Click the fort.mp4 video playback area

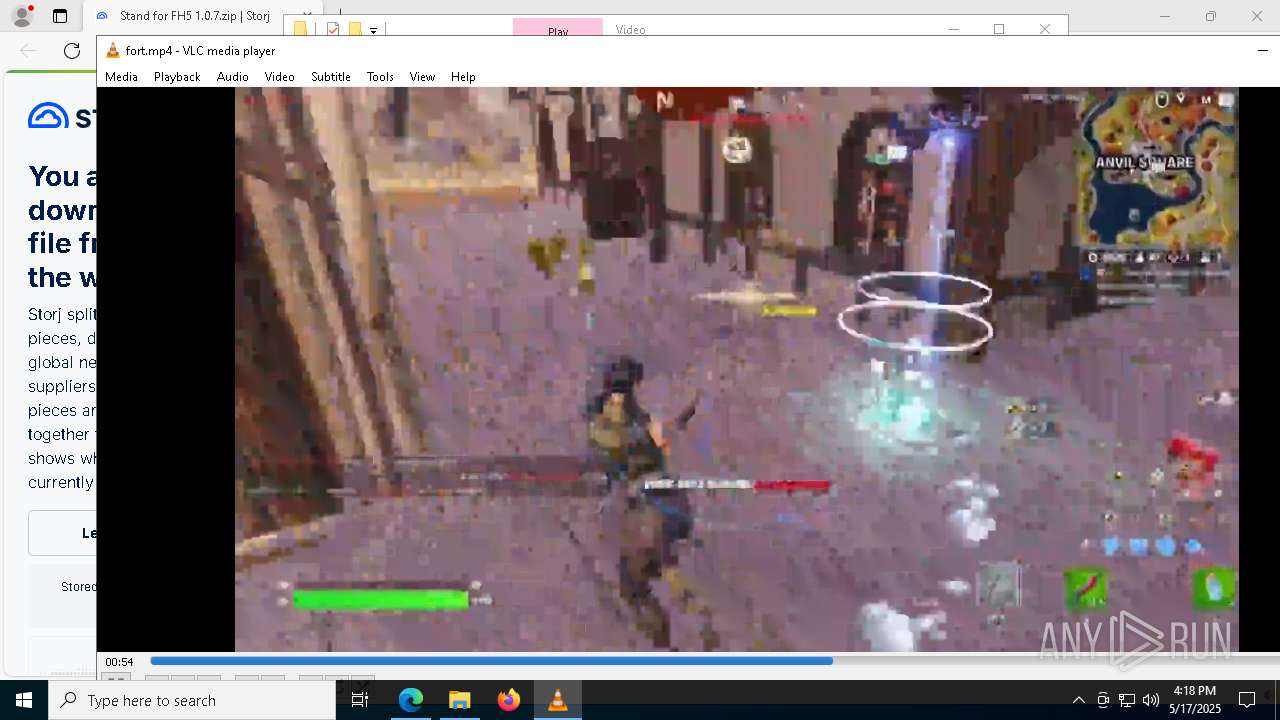pyautogui.click(x=736, y=369)
